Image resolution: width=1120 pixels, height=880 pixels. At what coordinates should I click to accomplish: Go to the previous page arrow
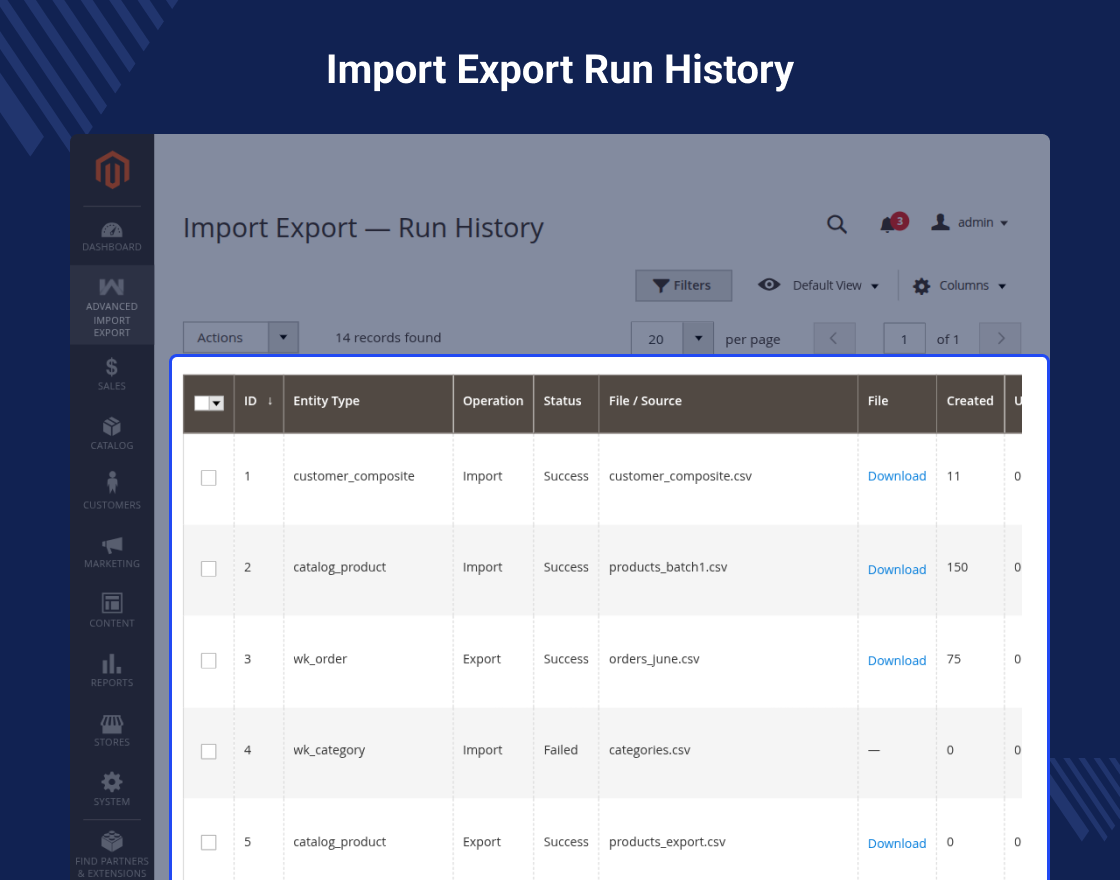834,339
